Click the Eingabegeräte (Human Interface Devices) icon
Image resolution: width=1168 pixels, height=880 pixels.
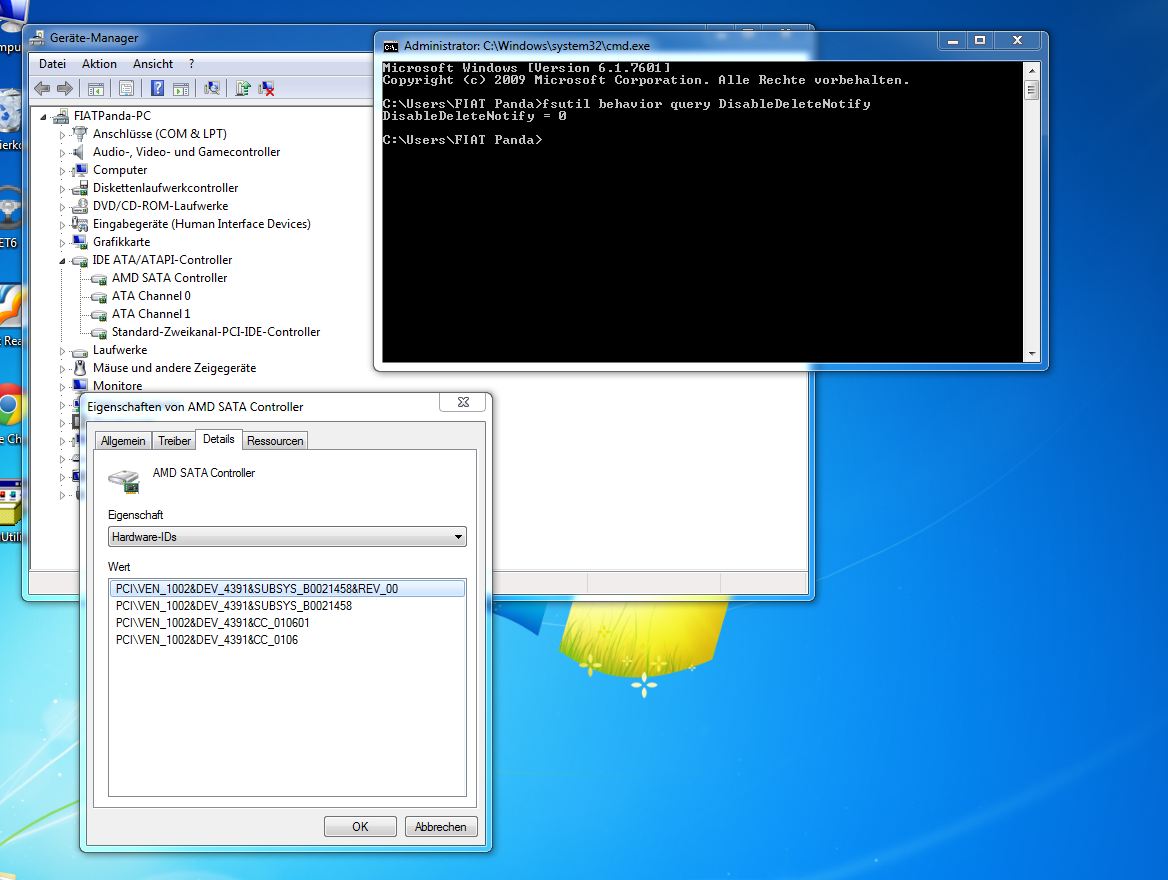[x=80, y=224]
